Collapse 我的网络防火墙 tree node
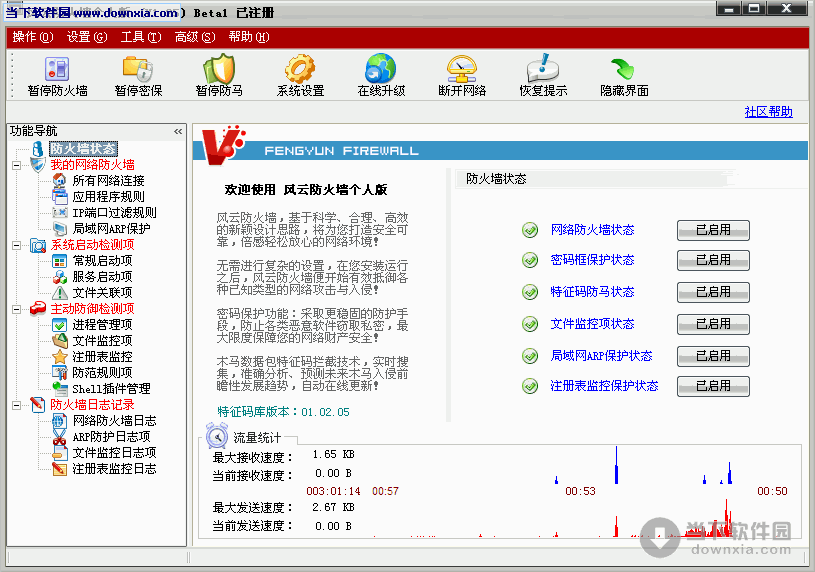Viewport: 815px width, 572px height. [x=17, y=166]
